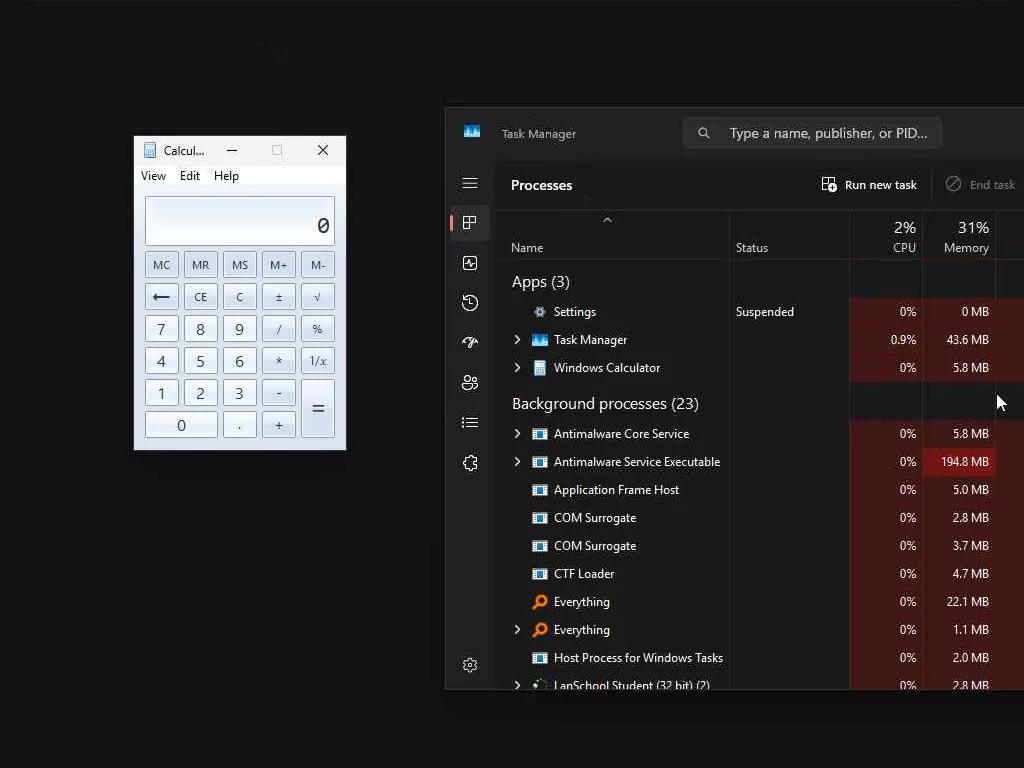The width and height of the screenshot is (1024, 768).
Task: Click the Settings gear icon in Apps list
Action: [539, 312]
